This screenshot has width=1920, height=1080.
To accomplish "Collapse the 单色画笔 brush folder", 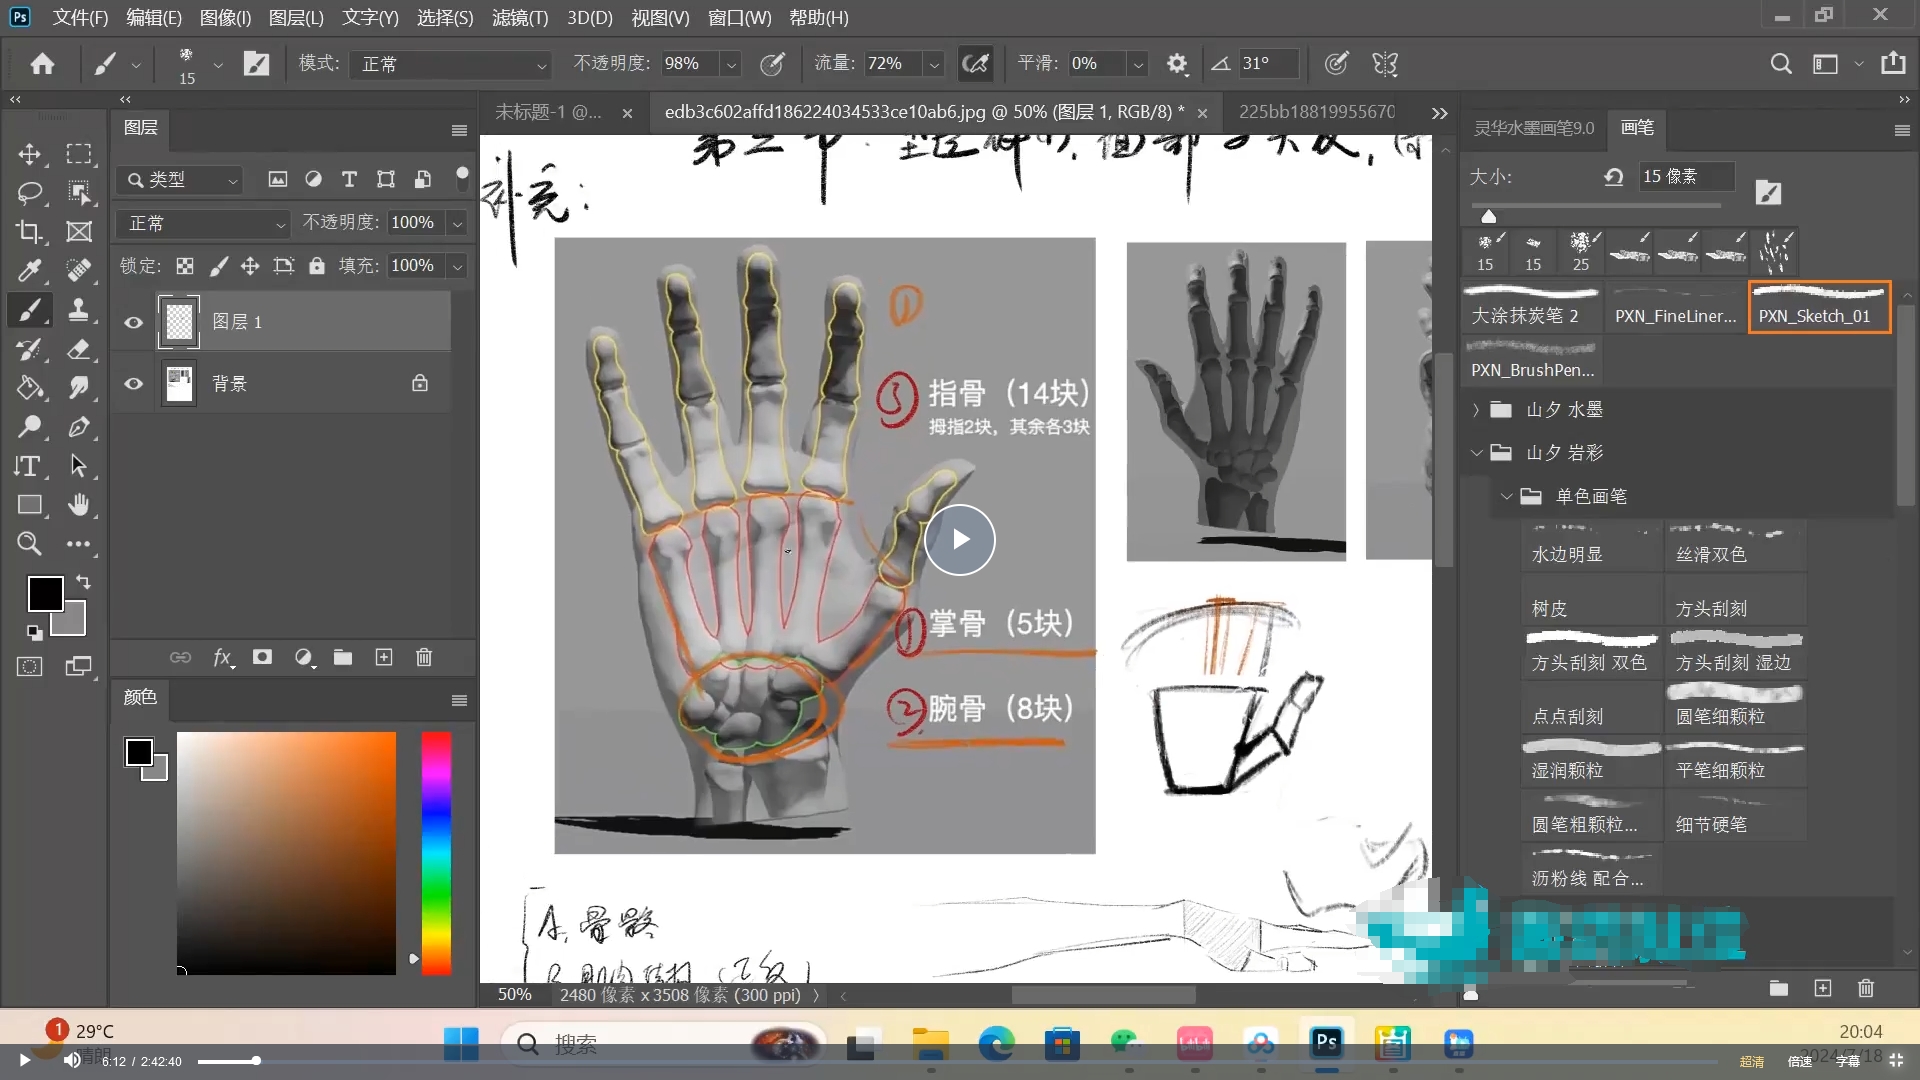I will [1506, 497].
